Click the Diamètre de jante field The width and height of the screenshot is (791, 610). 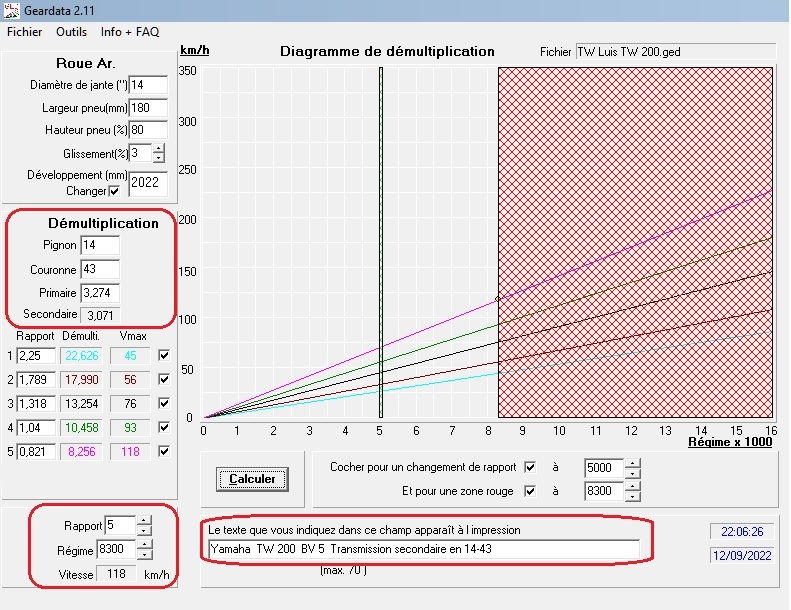click(148, 85)
